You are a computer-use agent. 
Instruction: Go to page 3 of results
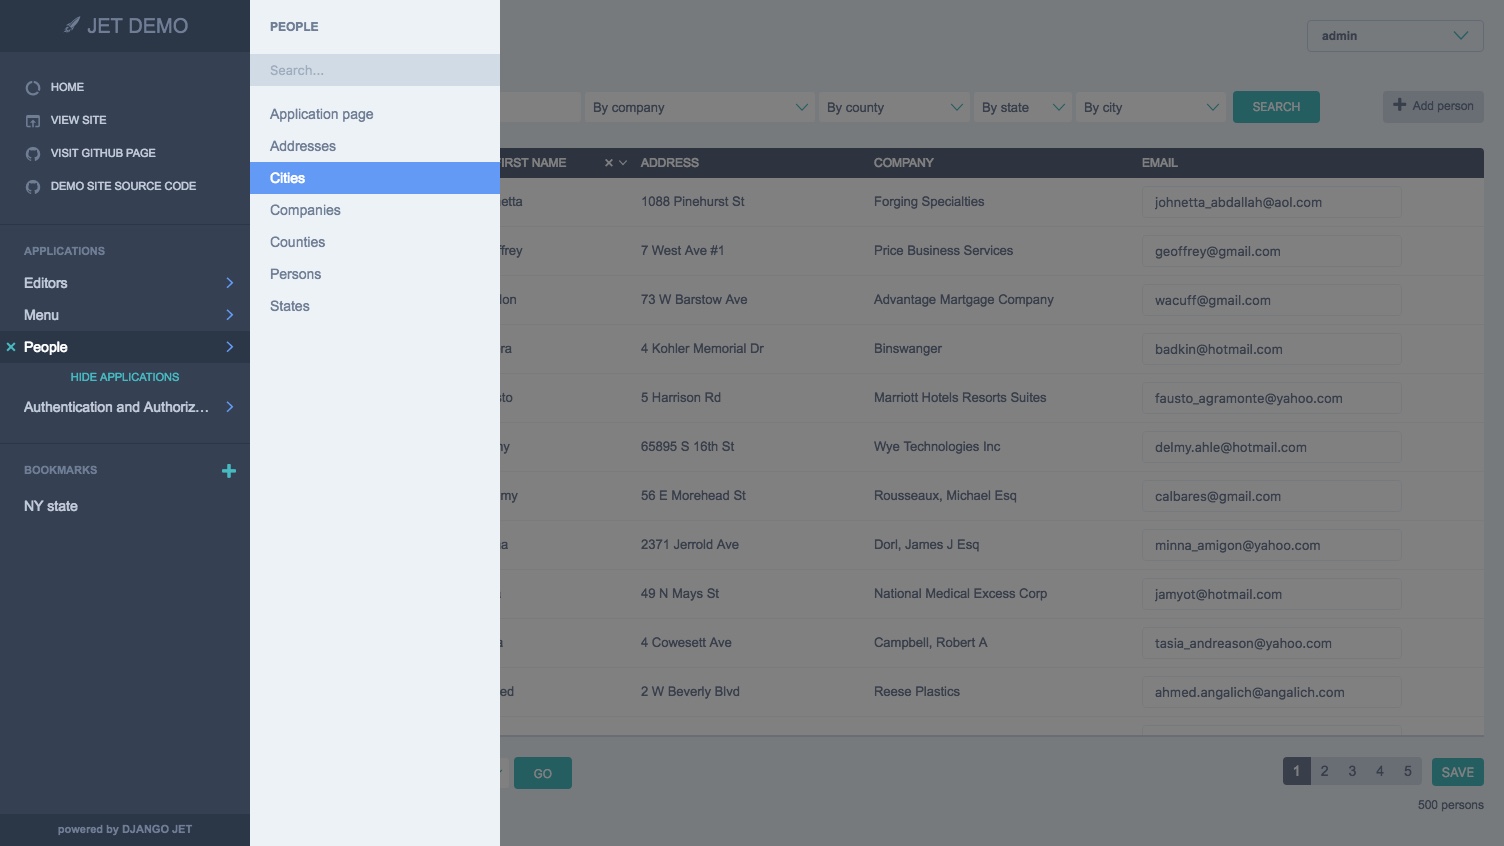click(x=1352, y=771)
